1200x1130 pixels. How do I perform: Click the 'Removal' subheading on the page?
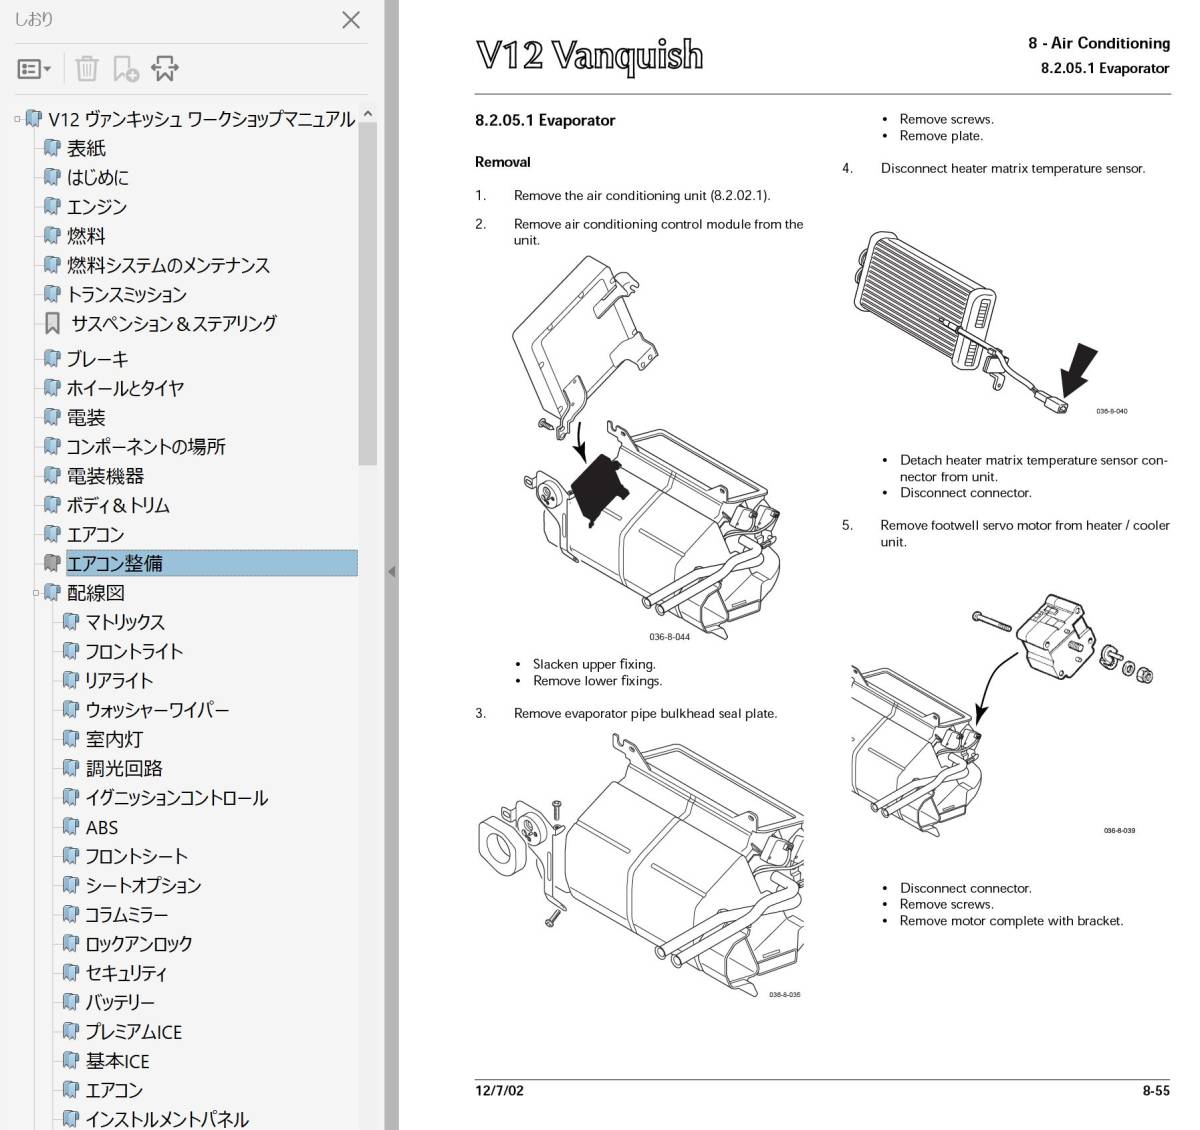coord(503,162)
